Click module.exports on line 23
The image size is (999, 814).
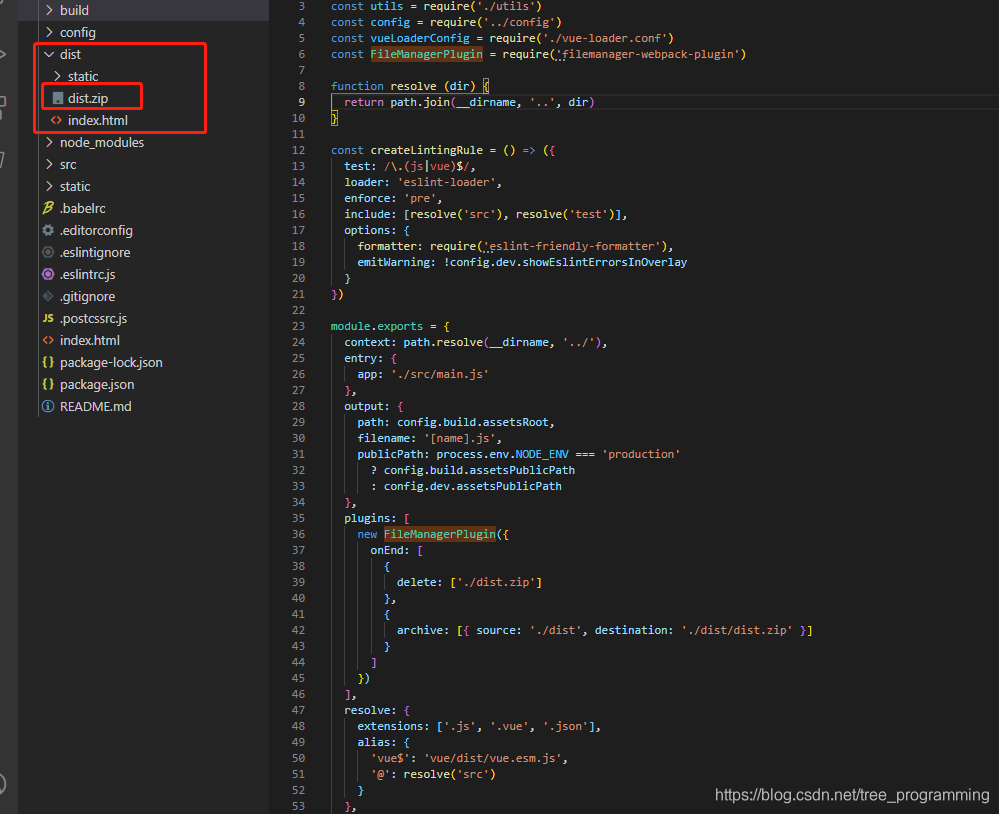click(x=377, y=326)
